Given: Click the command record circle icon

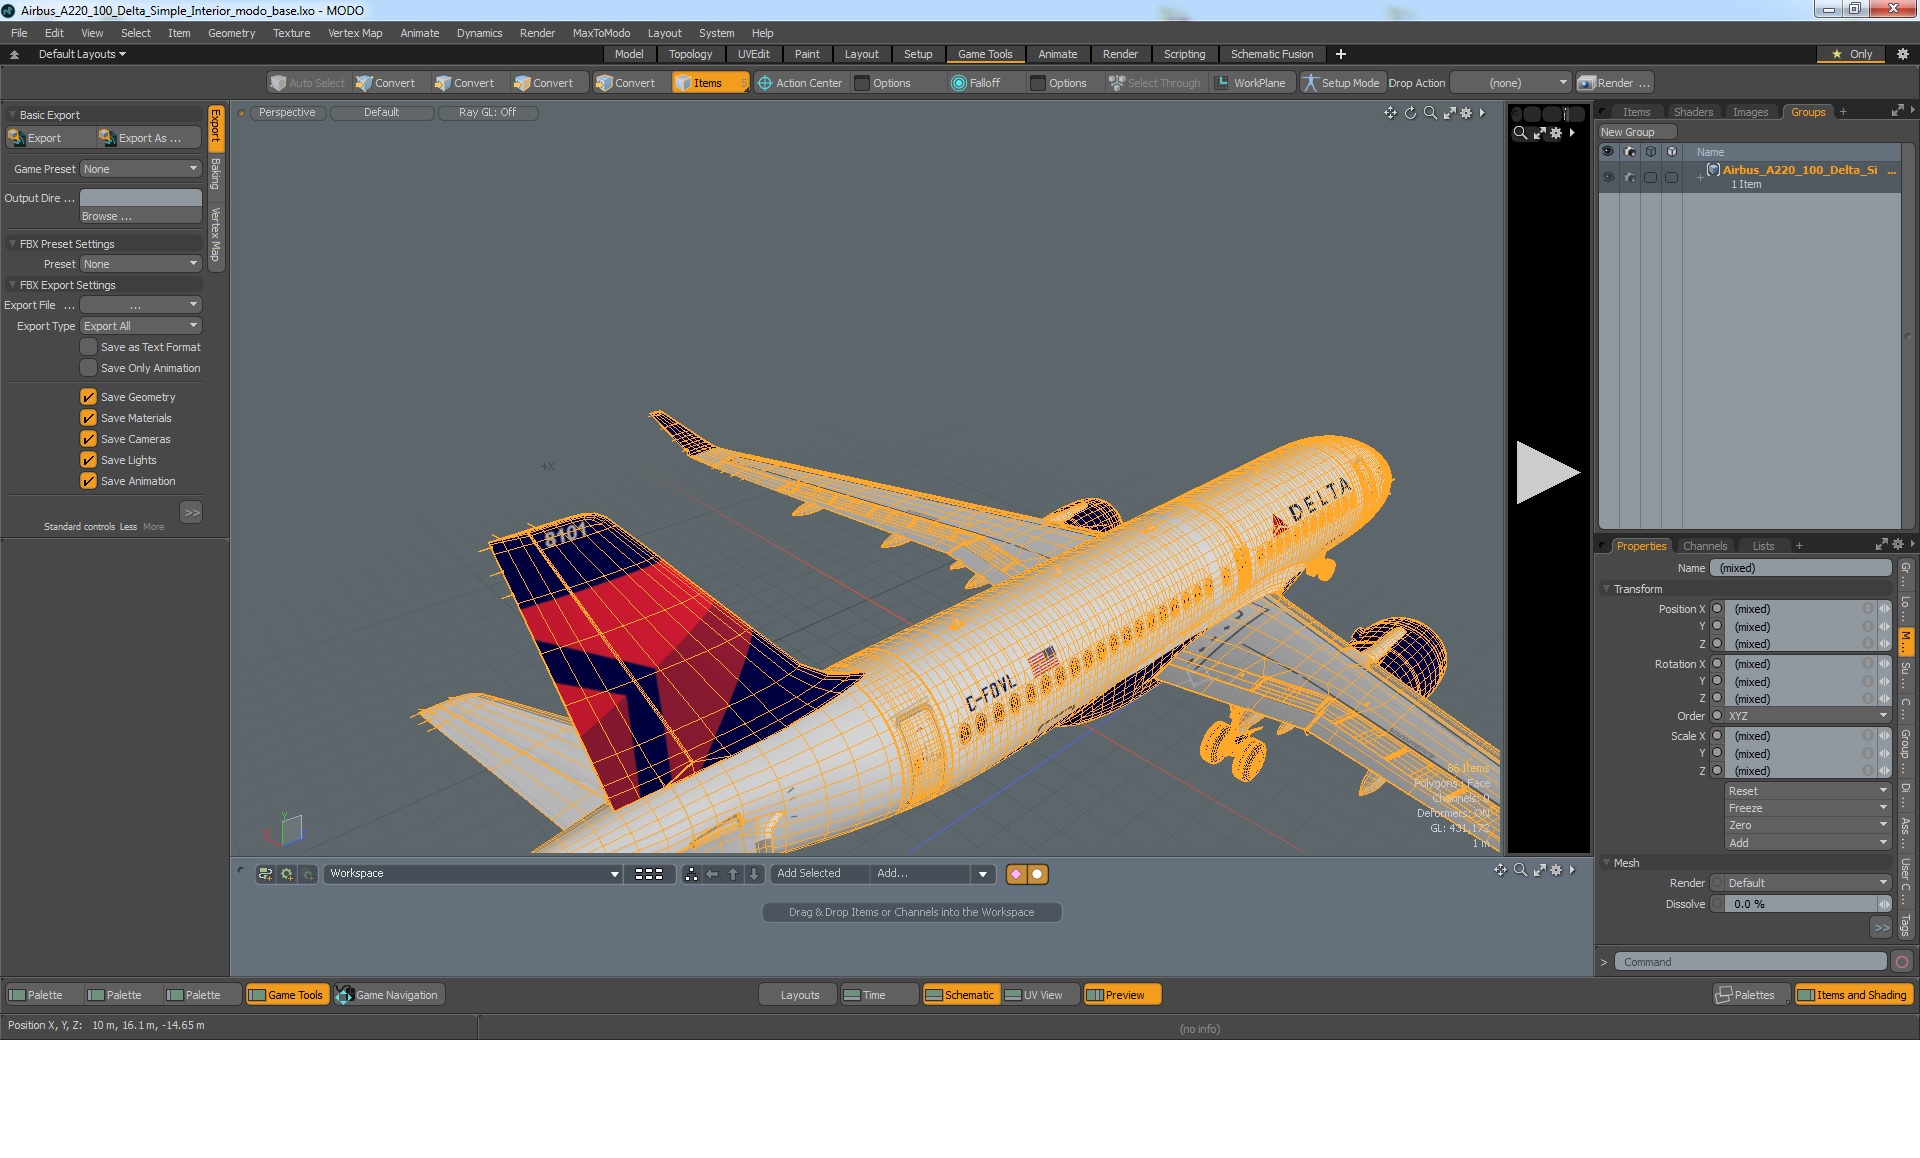Looking at the screenshot, I should pos(1902,962).
